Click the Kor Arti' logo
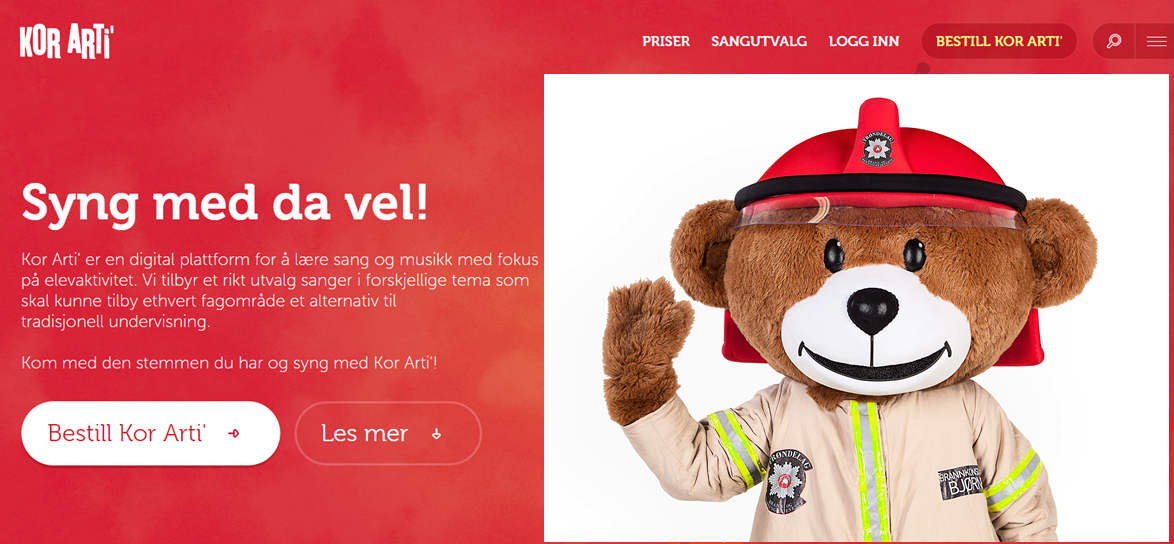The height and width of the screenshot is (544, 1174). pyautogui.click(x=67, y=40)
